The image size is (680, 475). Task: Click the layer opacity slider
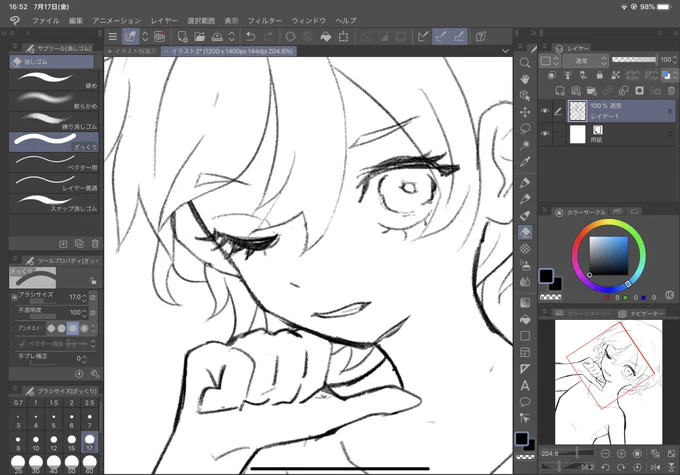coord(634,60)
